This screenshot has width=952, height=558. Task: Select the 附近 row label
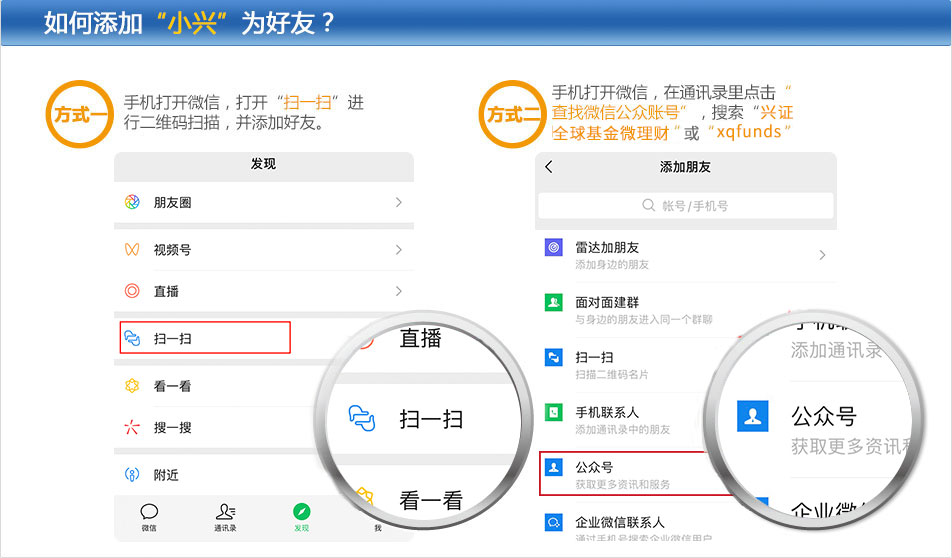166,475
